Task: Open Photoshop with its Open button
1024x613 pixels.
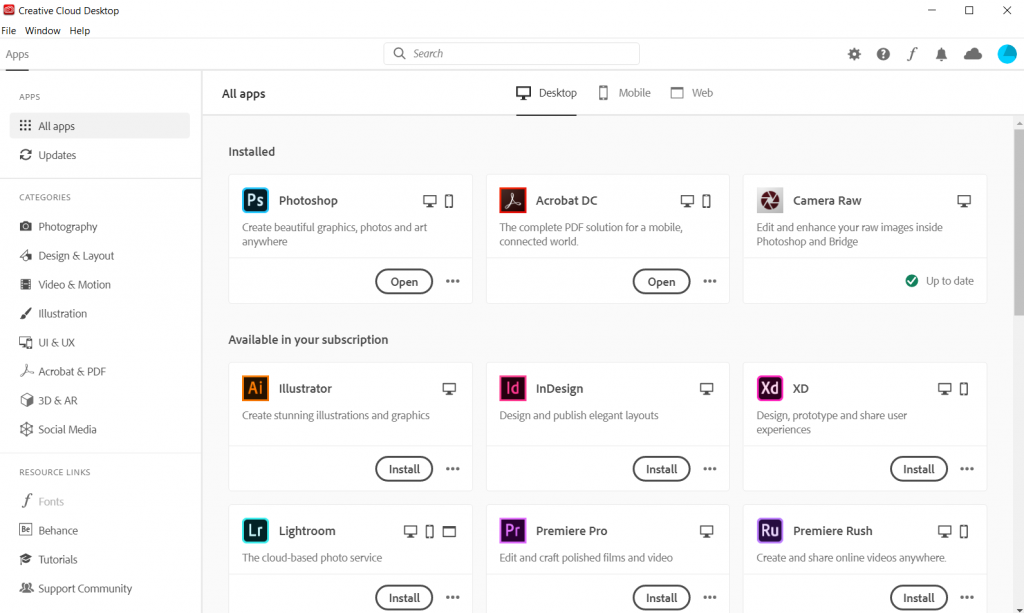Action: (x=404, y=281)
